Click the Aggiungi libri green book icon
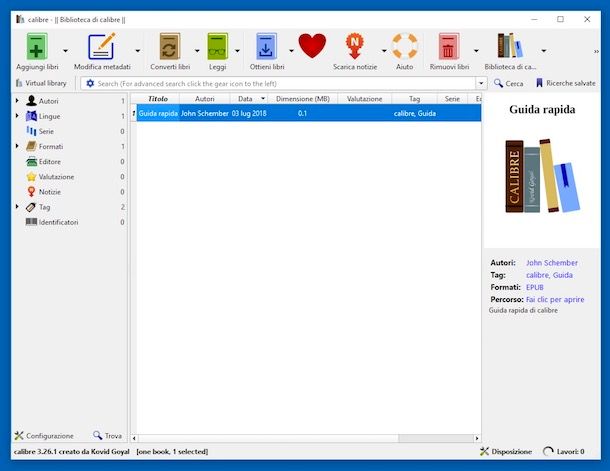610x471 pixels. pyautogui.click(x=37, y=47)
